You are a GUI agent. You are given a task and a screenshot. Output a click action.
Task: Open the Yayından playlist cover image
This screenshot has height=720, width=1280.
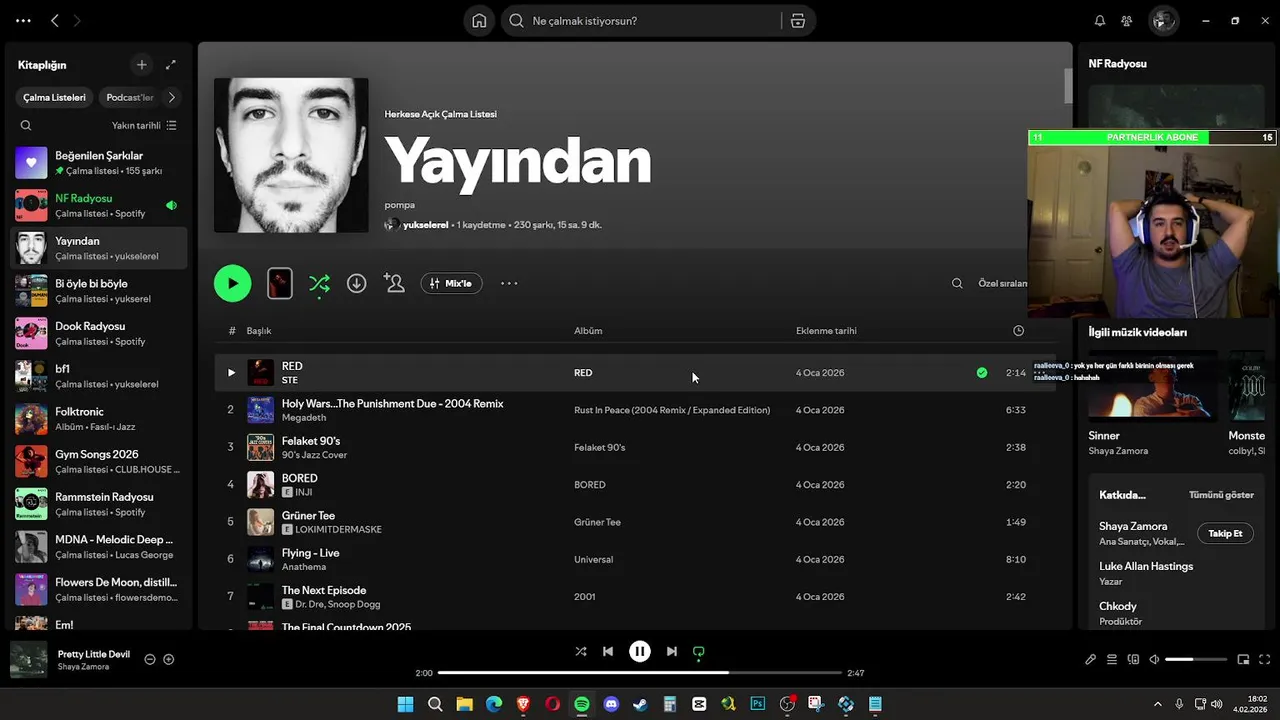click(291, 155)
